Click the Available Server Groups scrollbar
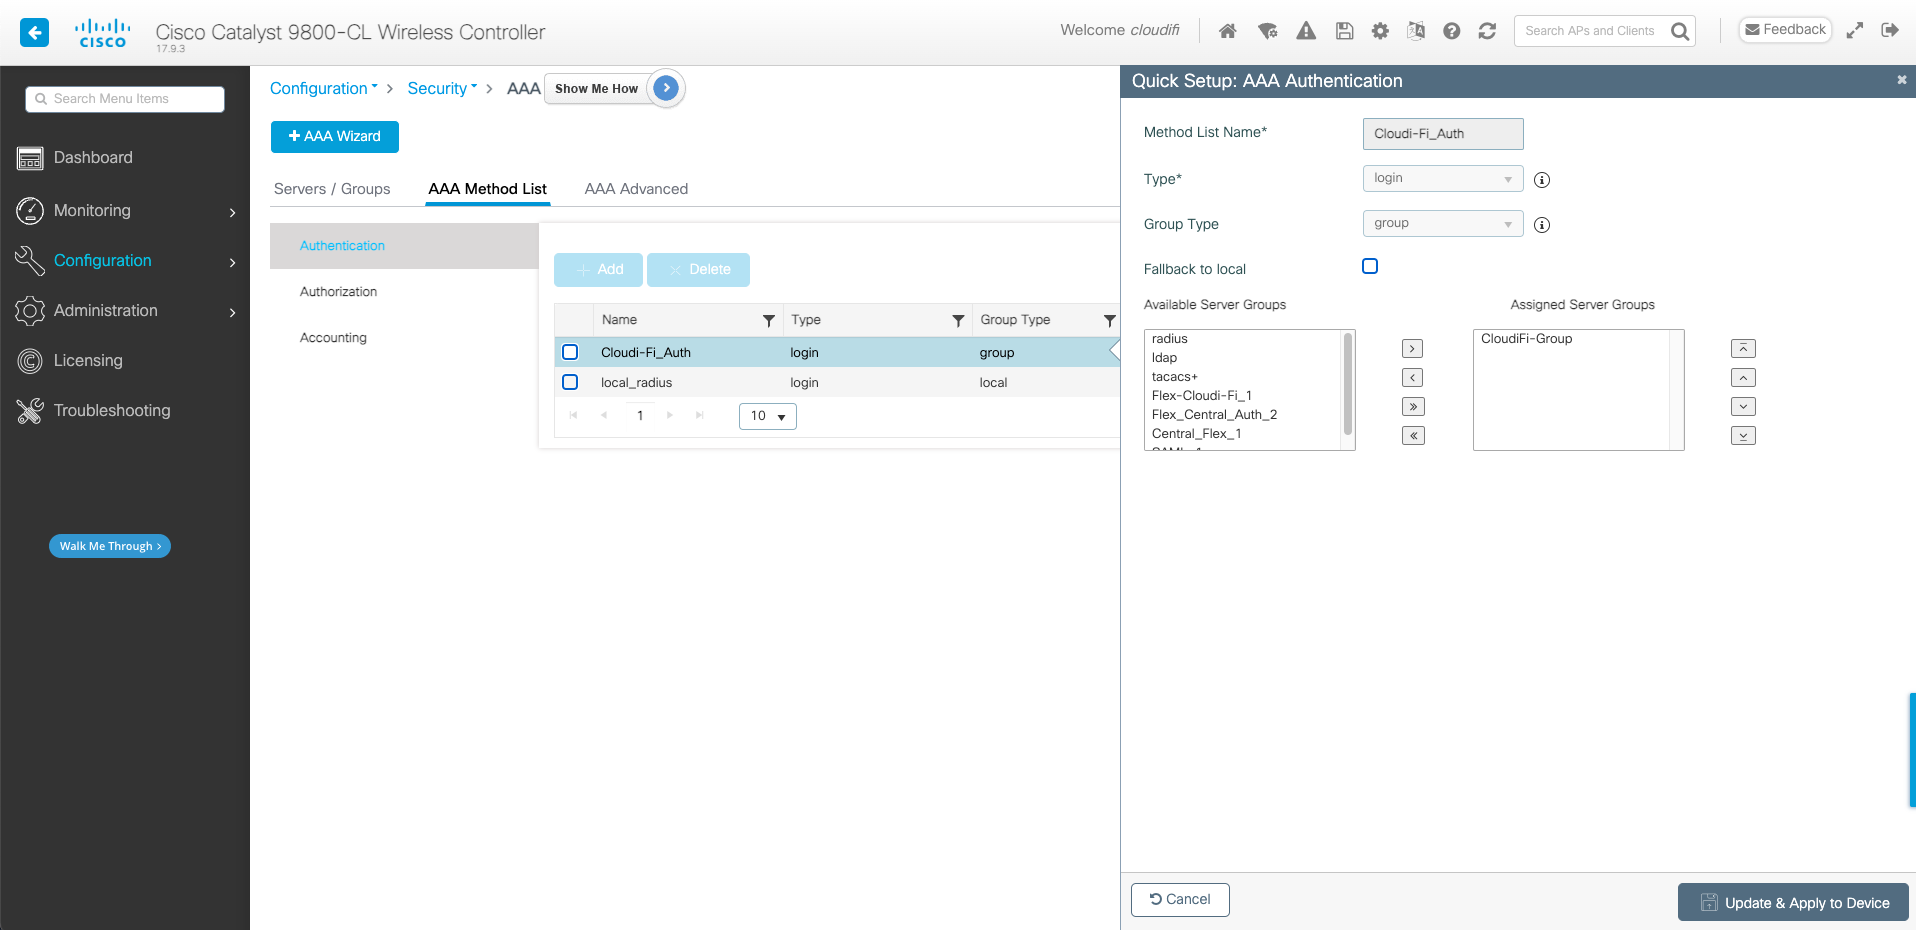The height and width of the screenshot is (930, 1916). 1348,385
